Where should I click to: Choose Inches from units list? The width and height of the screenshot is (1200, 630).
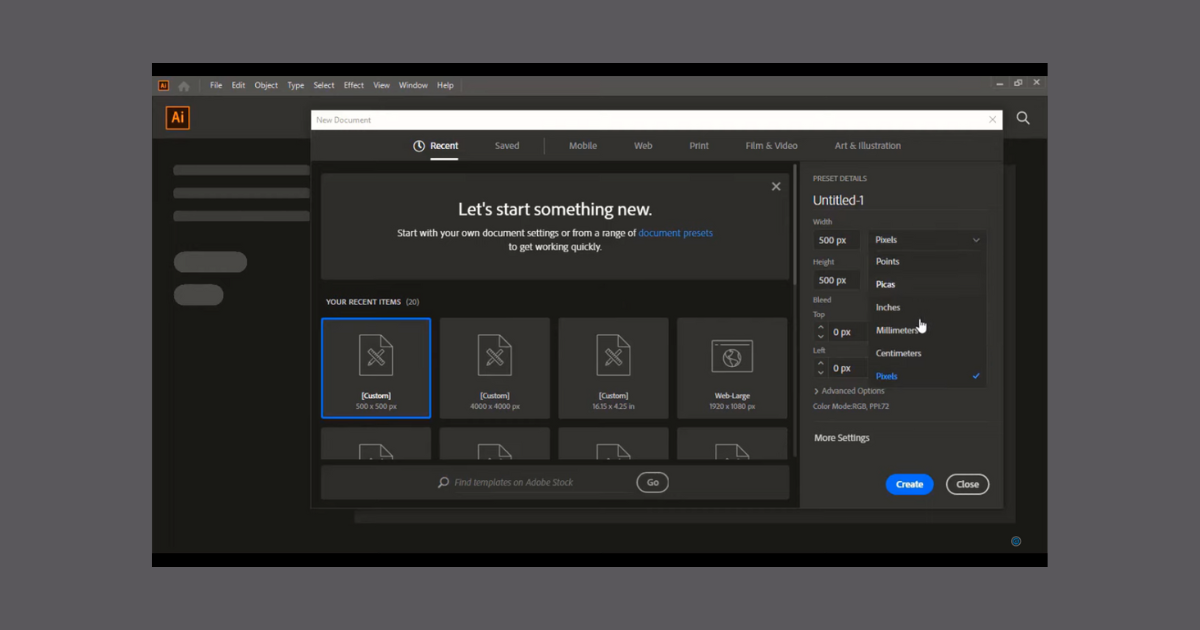(927, 308)
